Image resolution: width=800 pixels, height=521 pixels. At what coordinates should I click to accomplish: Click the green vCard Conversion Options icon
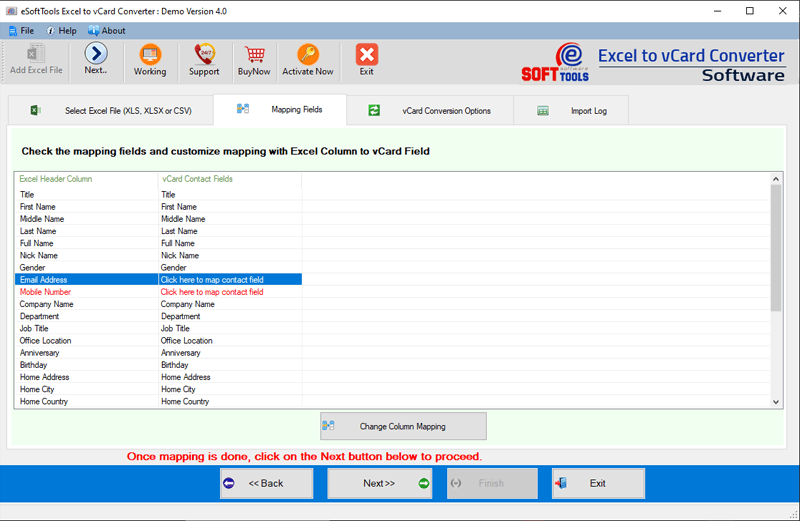point(374,110)
